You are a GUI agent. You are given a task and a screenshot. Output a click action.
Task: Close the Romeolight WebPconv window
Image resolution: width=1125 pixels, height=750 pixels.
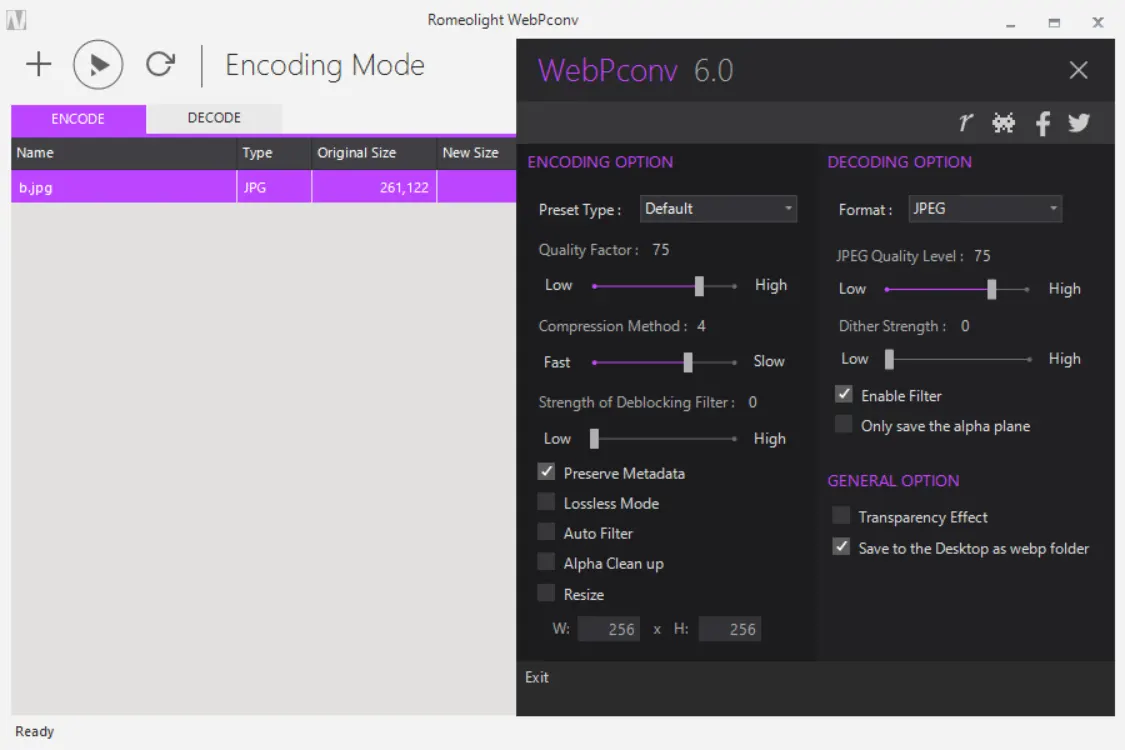(x=1098, y=23)
